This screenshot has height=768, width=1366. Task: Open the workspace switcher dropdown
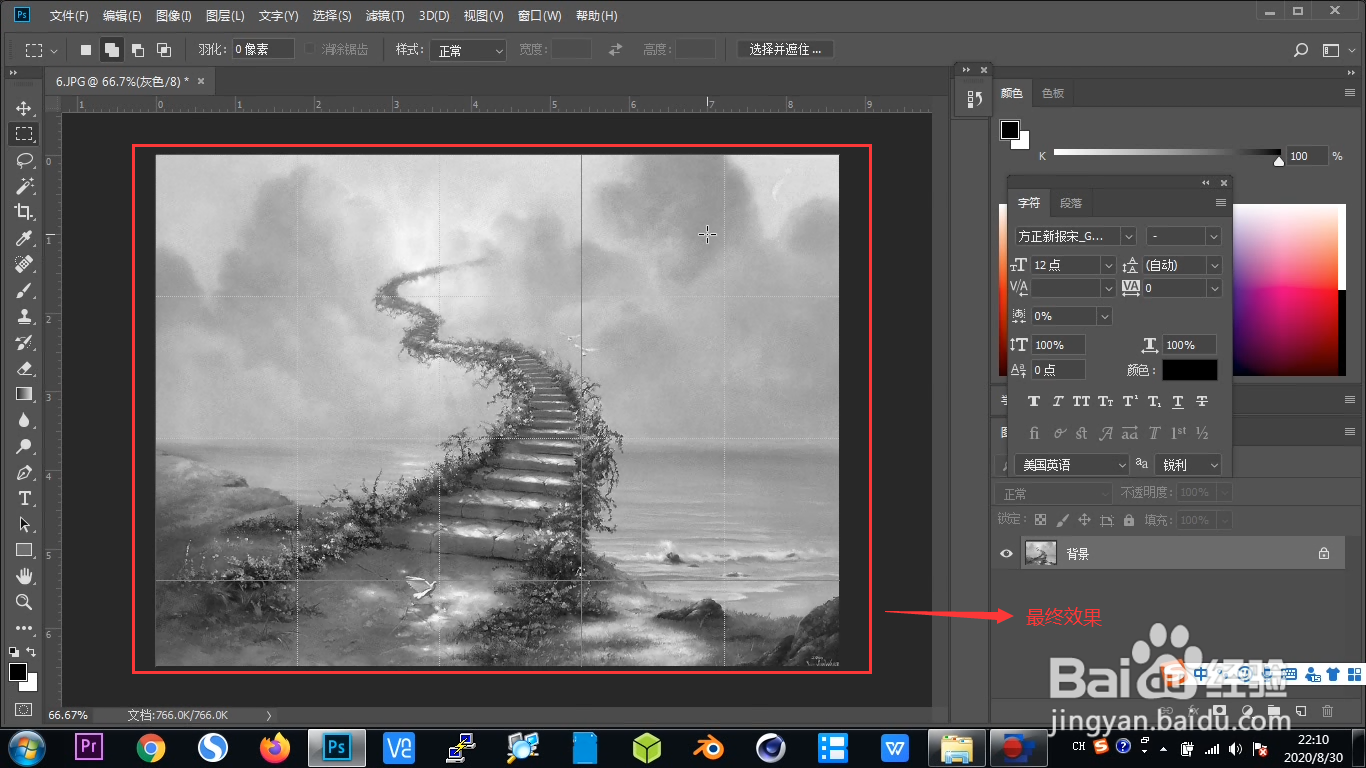(x=1337, y=50)
